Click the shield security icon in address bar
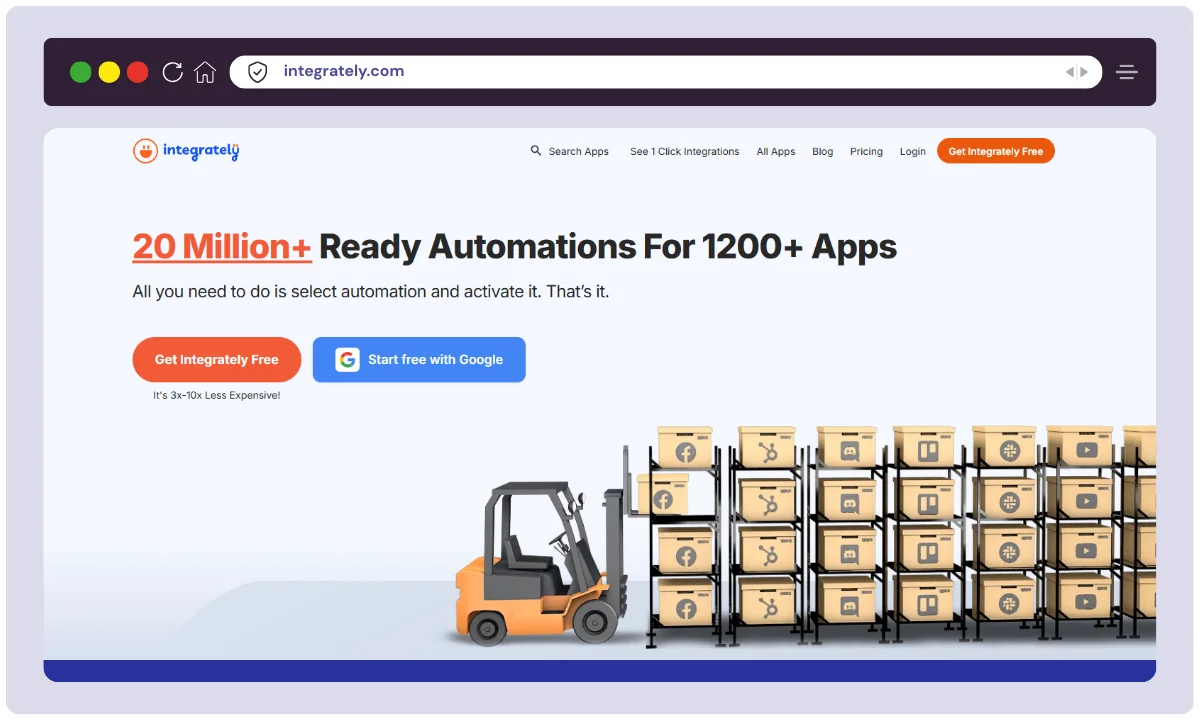 [x=258, y=72]
